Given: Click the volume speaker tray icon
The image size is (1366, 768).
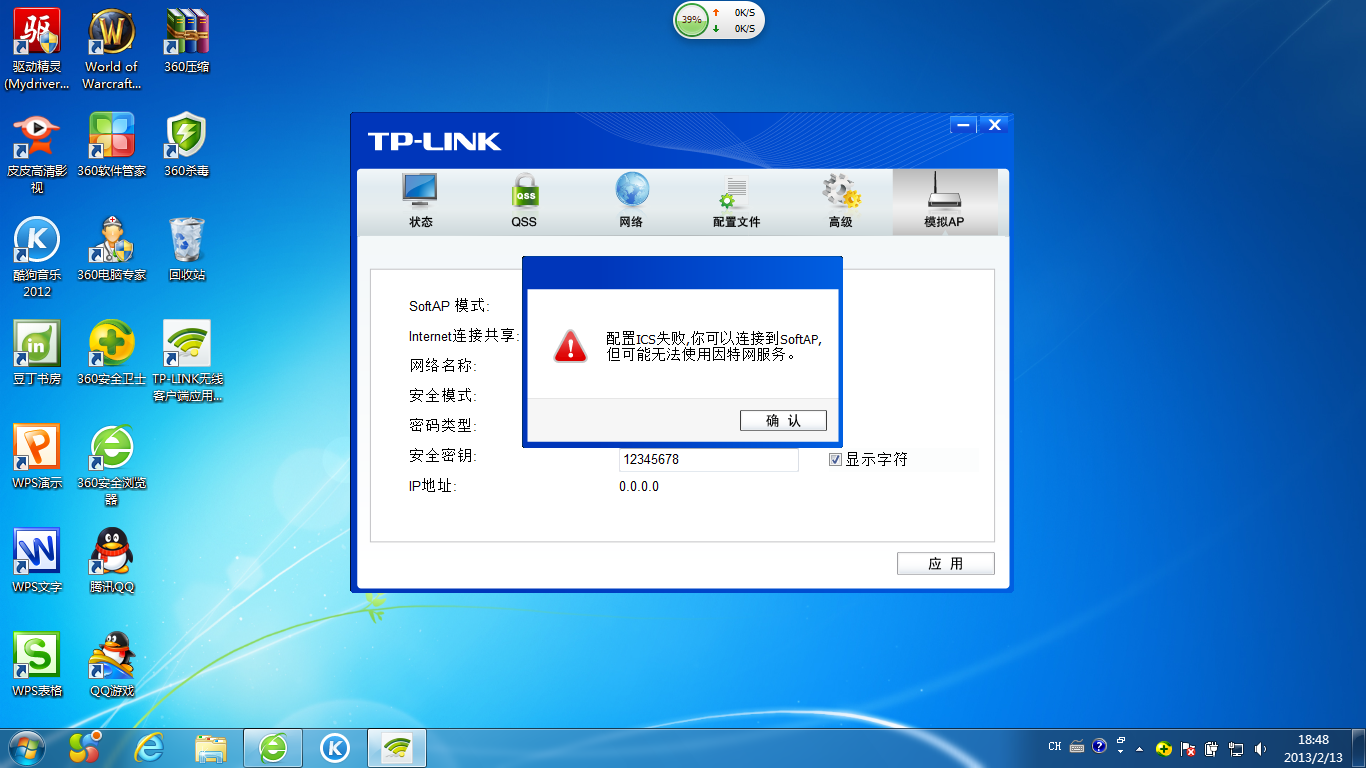Looking at the screenshot, I should (x=1260, y=748).
